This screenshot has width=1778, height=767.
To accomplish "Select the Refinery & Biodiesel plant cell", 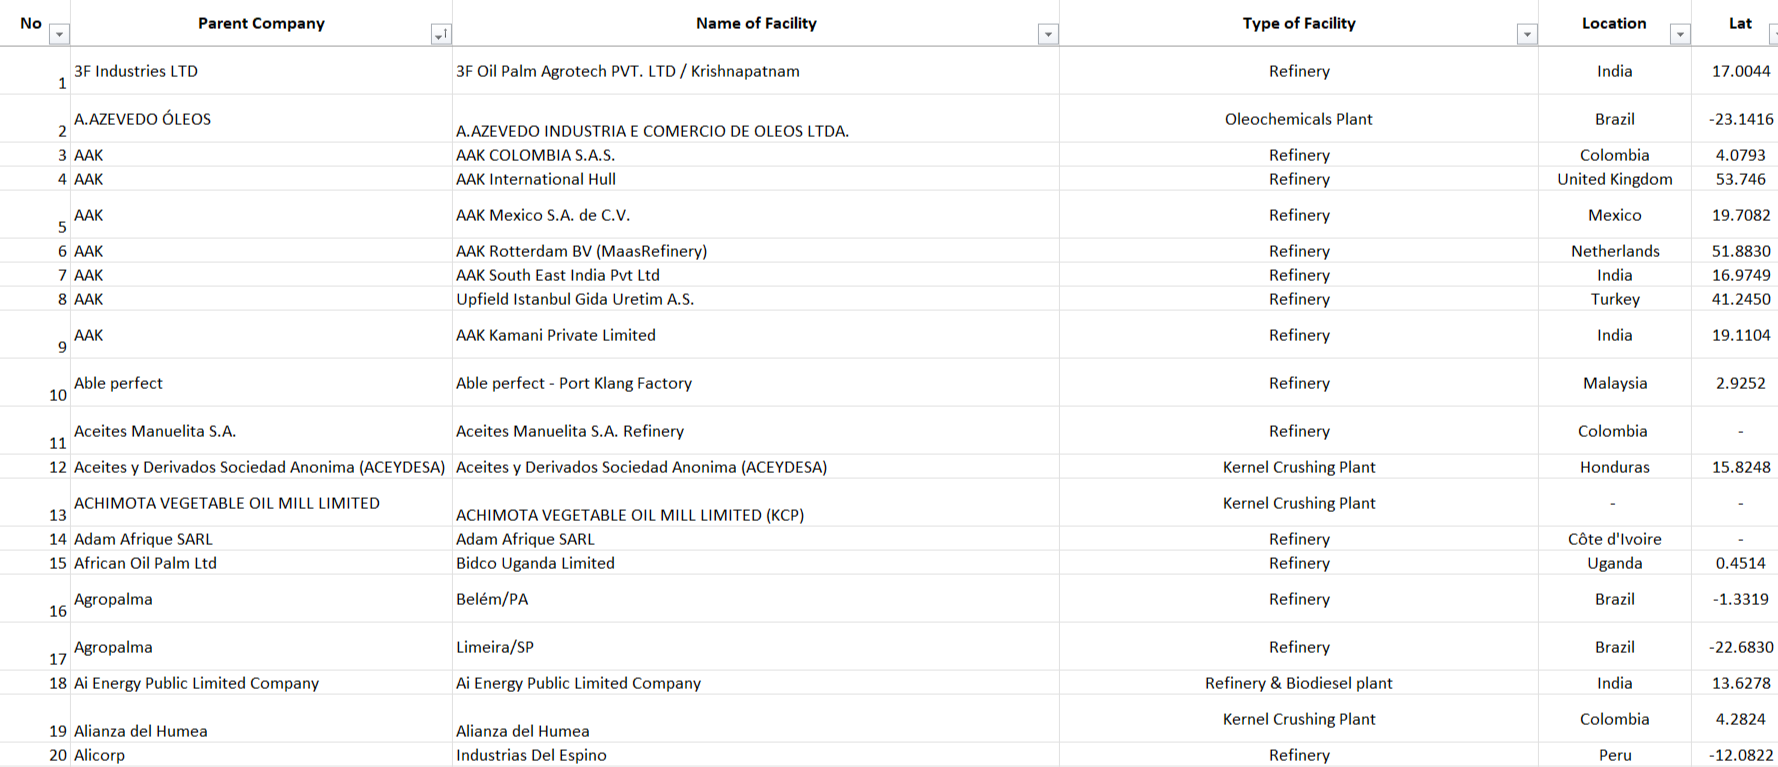I will pyautogui.click(x=1299, y=683).
